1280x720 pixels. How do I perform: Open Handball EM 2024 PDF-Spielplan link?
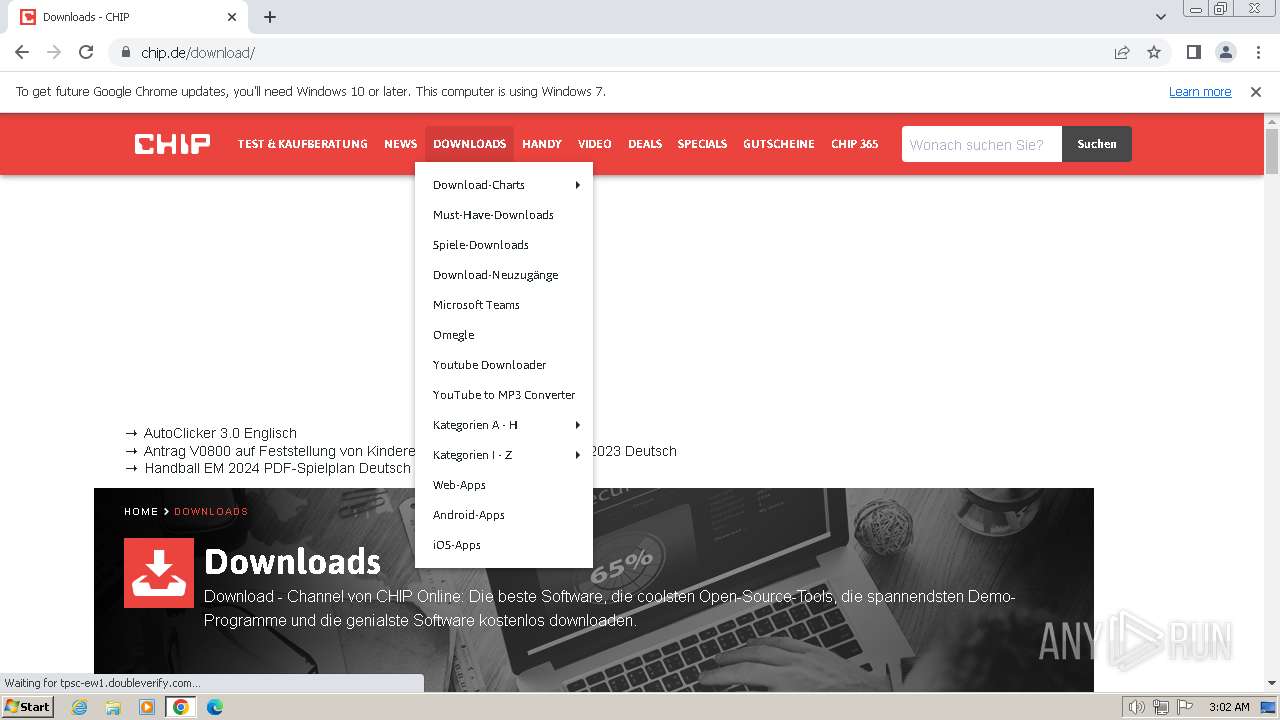point(277,468)
